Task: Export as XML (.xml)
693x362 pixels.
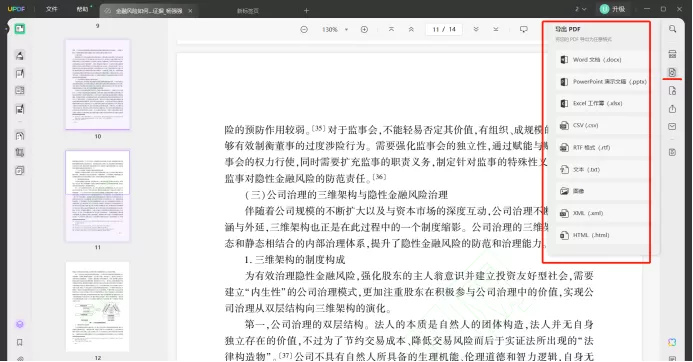Action: tap(601, 213)
